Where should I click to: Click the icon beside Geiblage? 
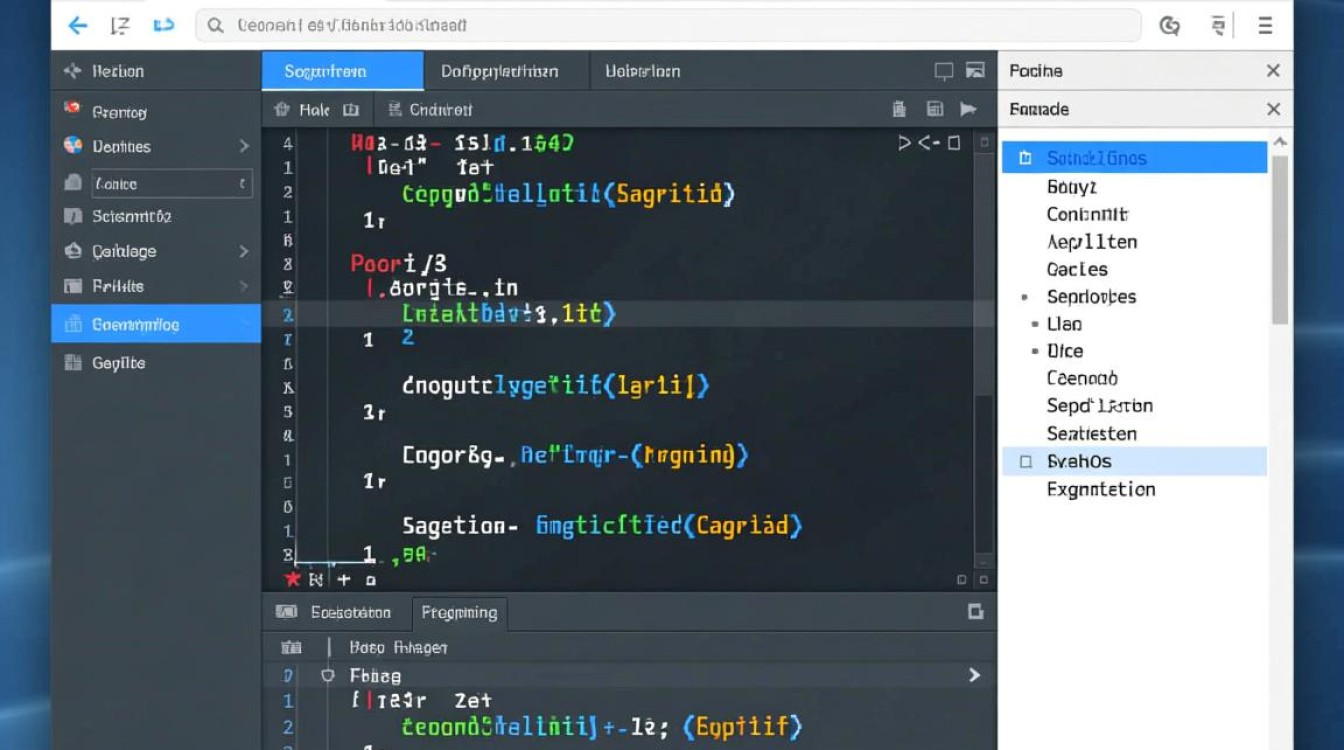coord(72,251)
